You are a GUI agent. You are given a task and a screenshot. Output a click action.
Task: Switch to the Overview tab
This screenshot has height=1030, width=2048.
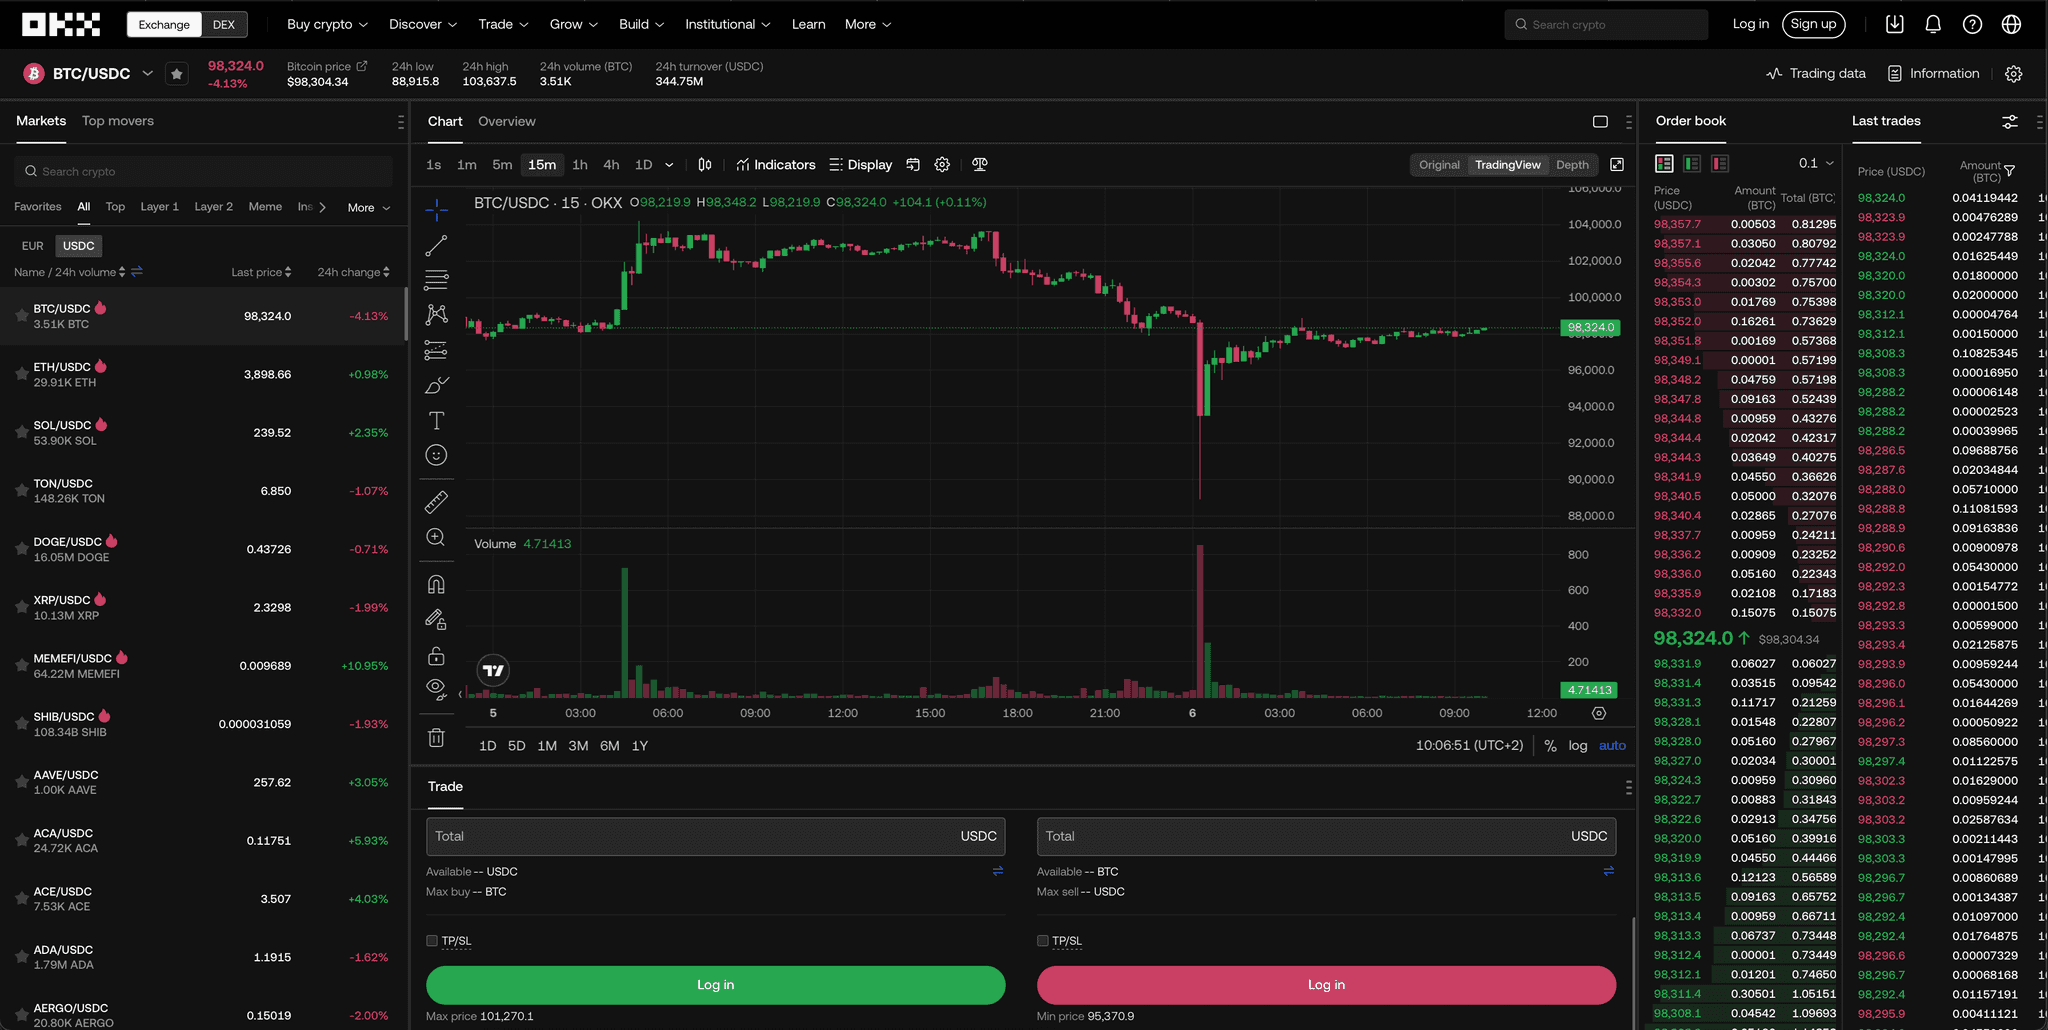[507, 121]
